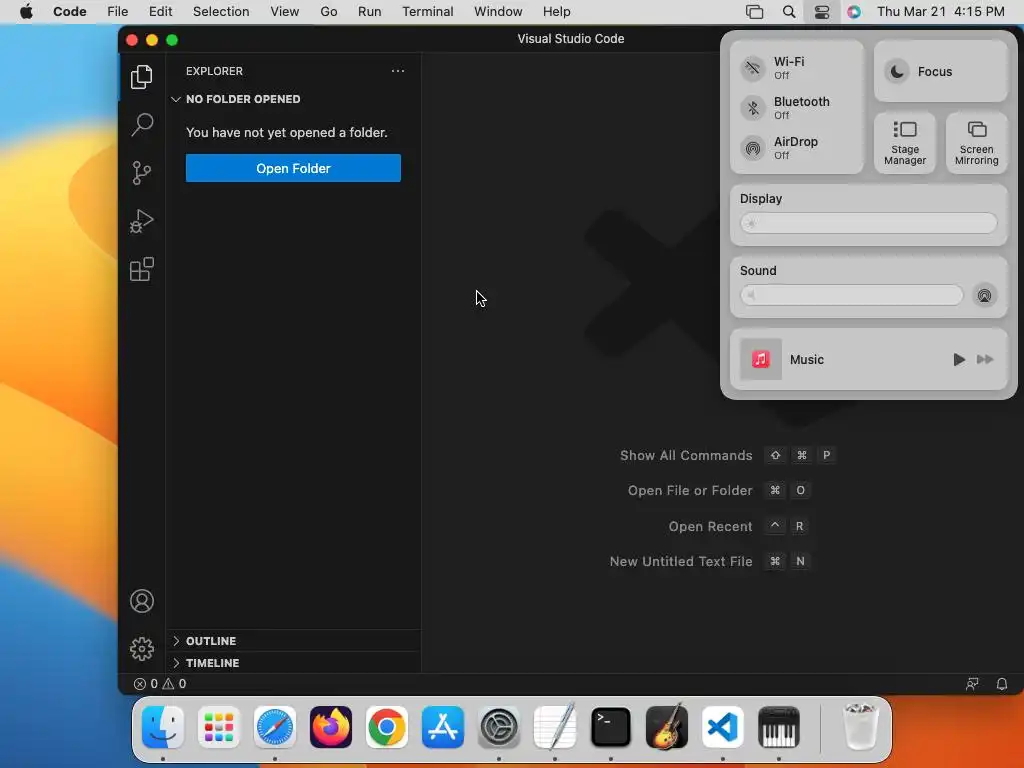Click the Open Folder button
Image resolution: width=1024 pixels, height=768 pixels.
[293, 168]
